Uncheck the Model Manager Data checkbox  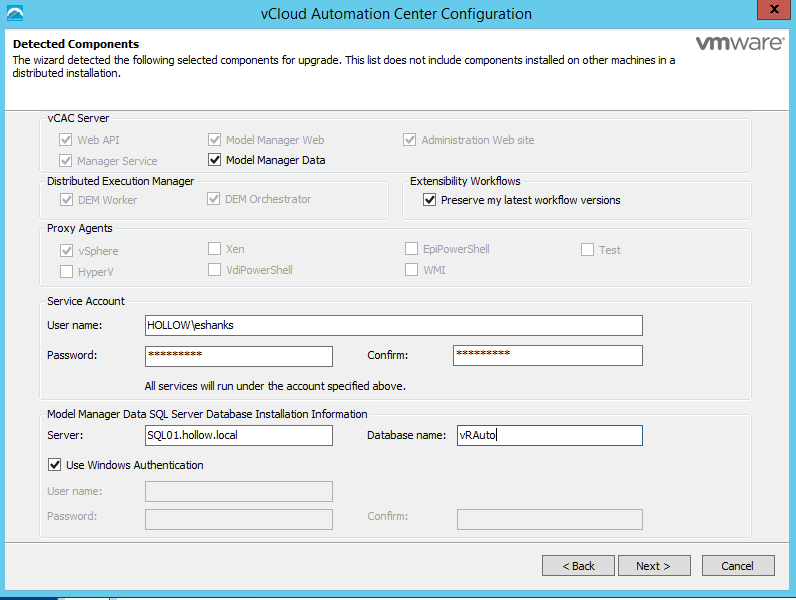tap(215, 160)
